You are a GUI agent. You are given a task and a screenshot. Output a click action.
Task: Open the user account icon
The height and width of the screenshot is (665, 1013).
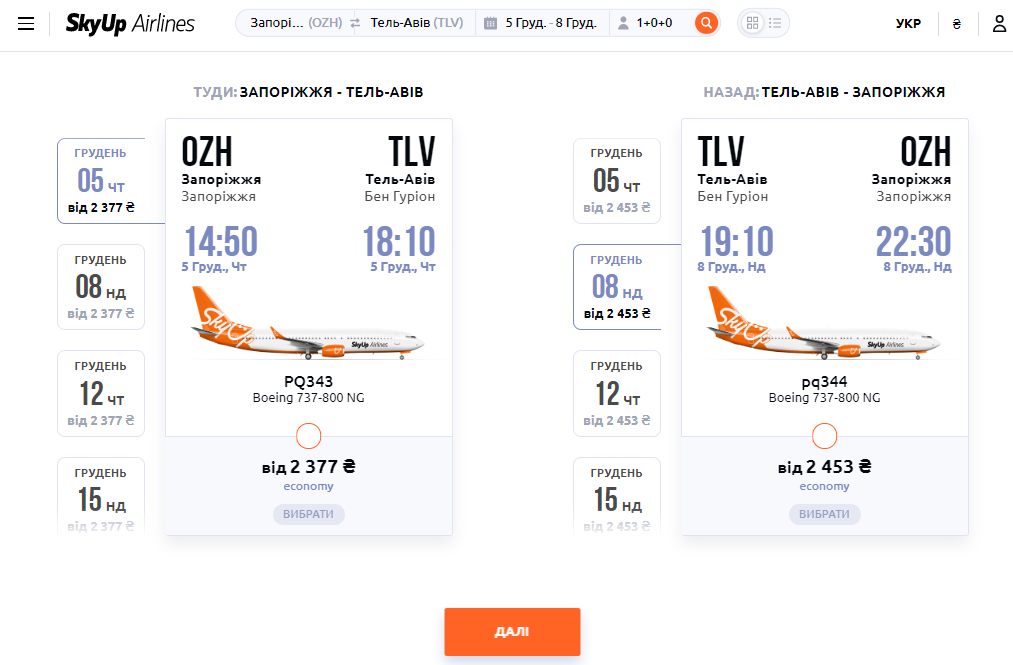(999, 24)
